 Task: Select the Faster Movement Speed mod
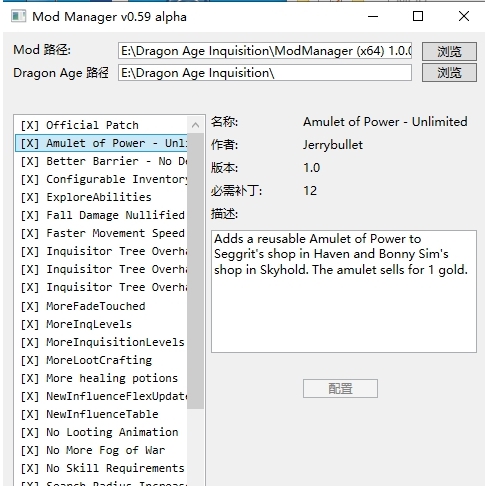(102, 233)
